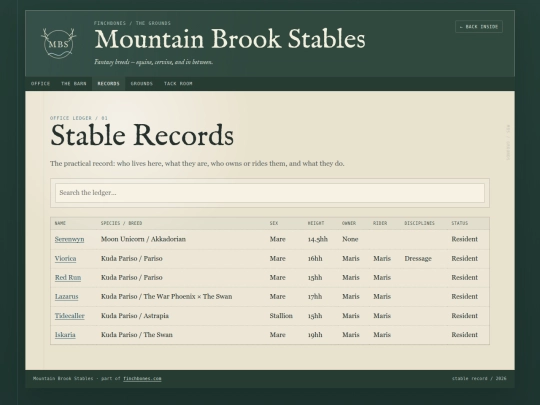Select the 17hh height cell

pyautogui.click(x=315, y=297)
